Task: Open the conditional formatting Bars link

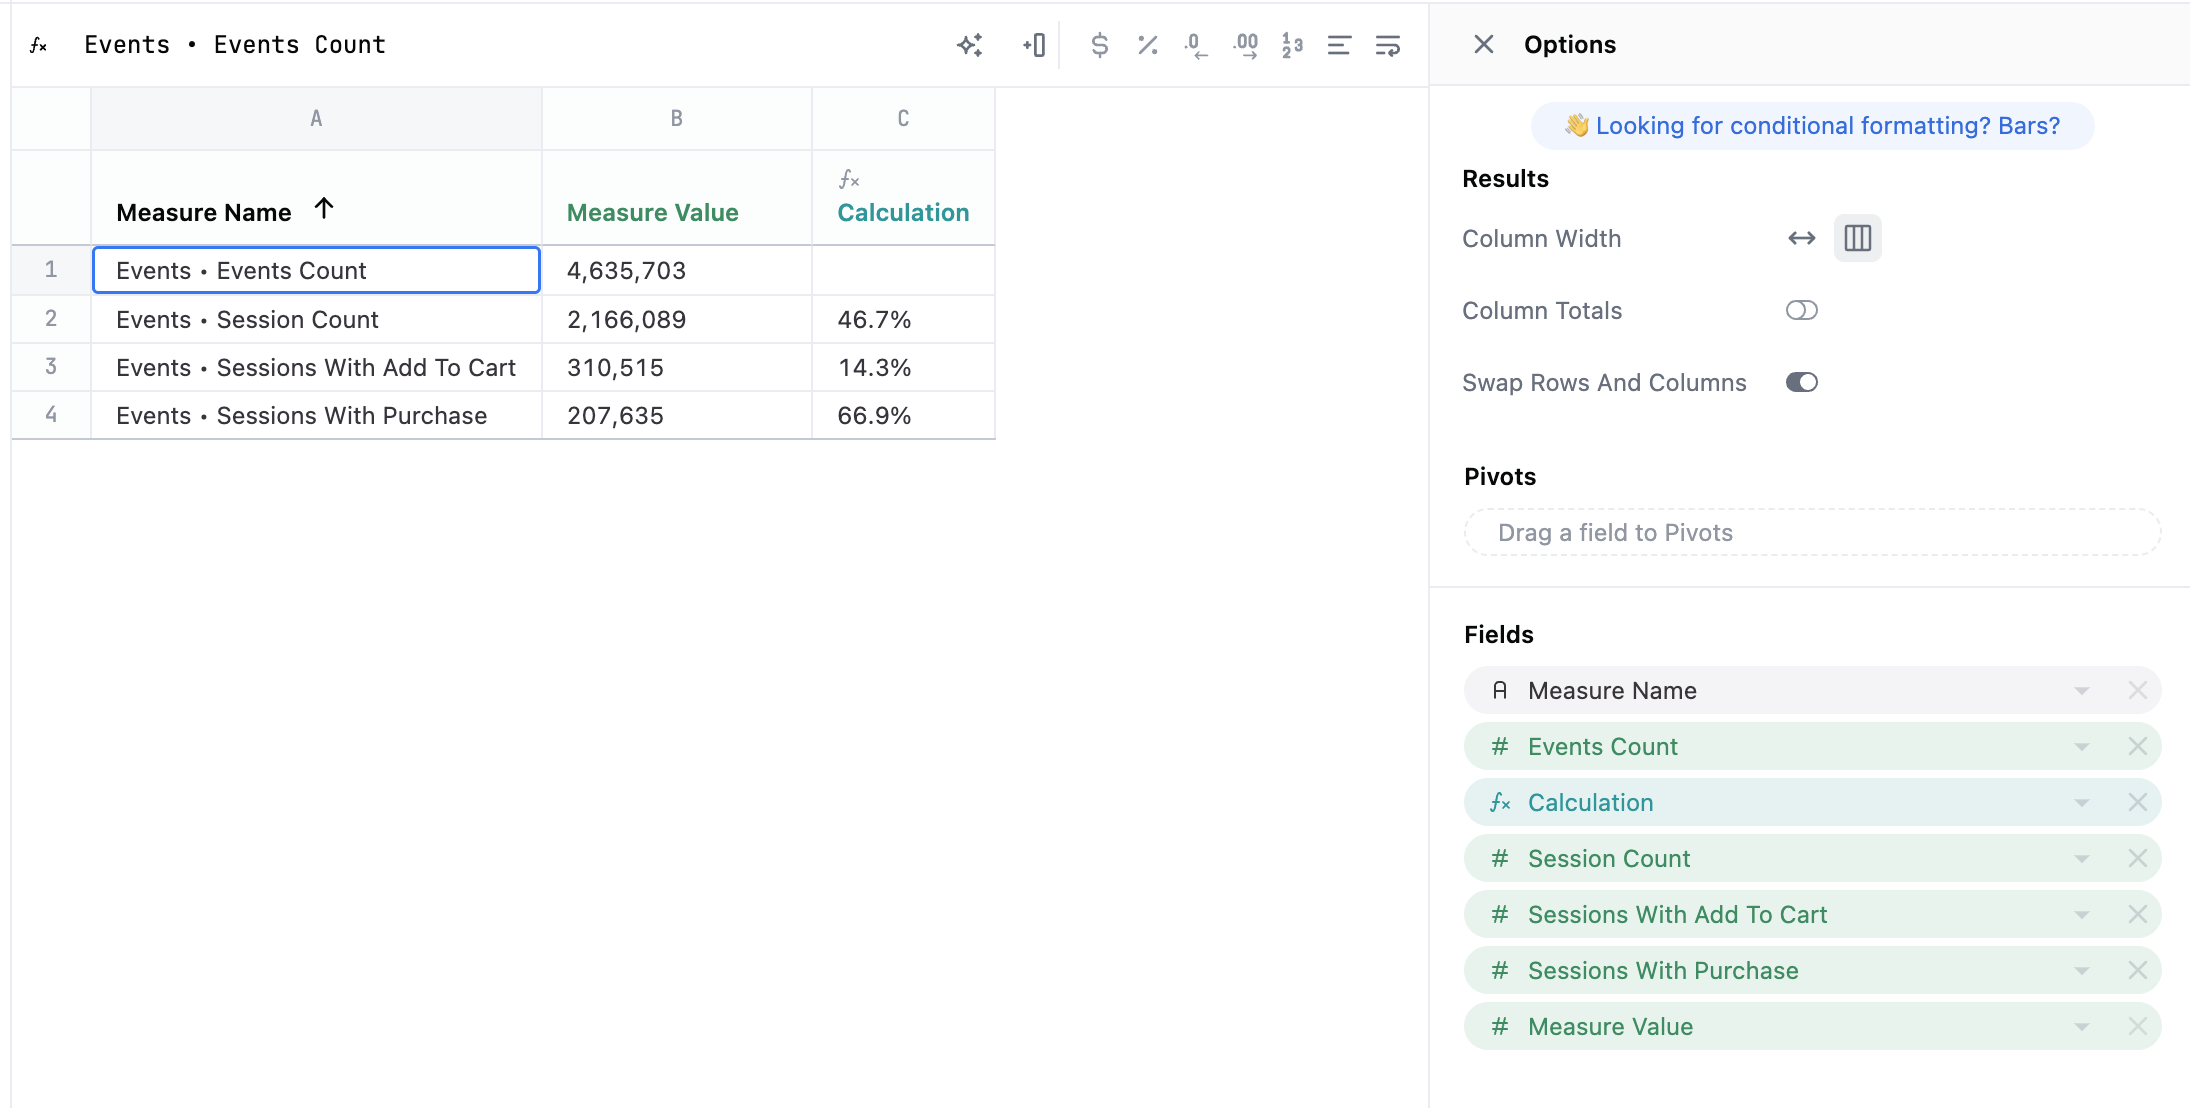Action: [1812, 126]
